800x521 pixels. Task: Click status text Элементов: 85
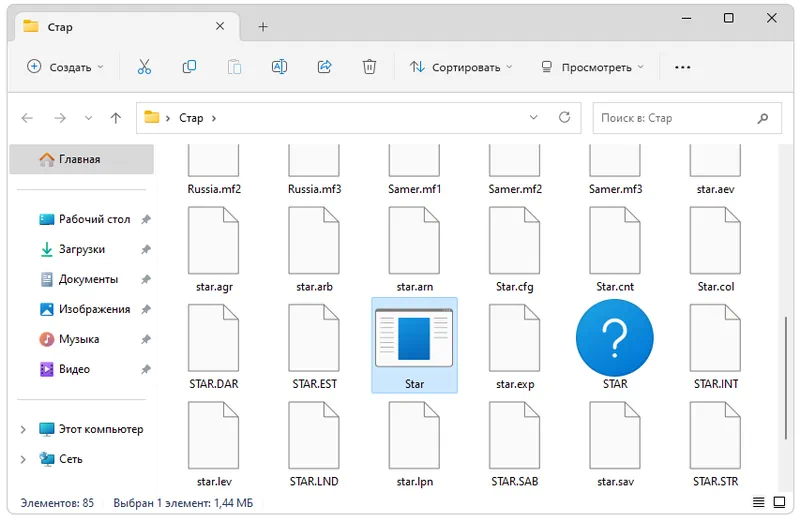tap(57, 503)
